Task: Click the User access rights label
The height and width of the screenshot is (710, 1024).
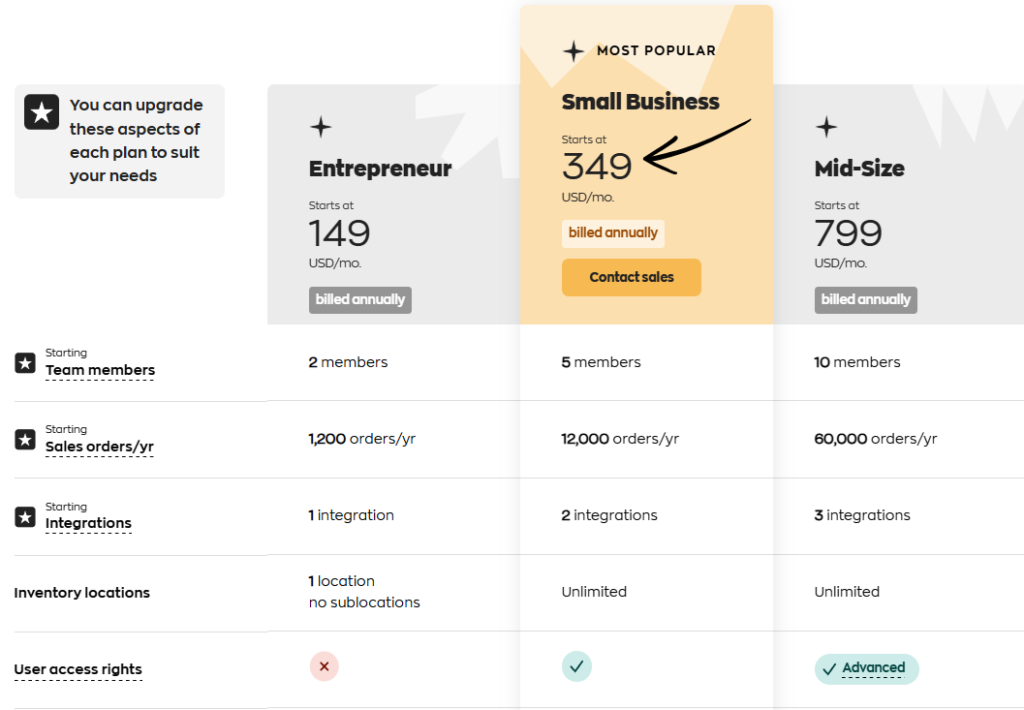Action: [x=78, y=670]
